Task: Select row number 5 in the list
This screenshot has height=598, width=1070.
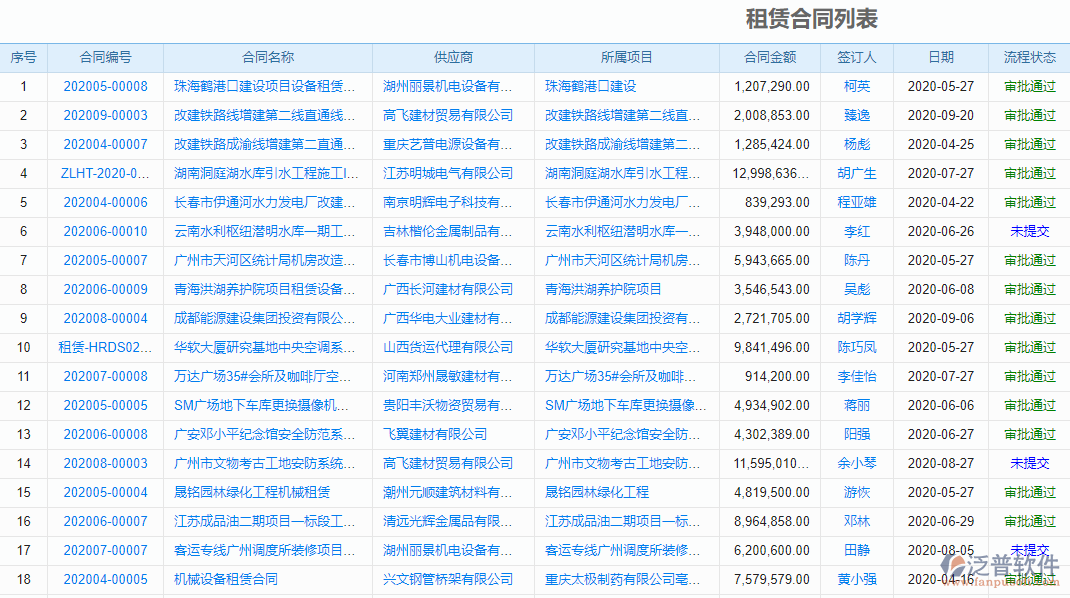Action: [x=23, y=202]
